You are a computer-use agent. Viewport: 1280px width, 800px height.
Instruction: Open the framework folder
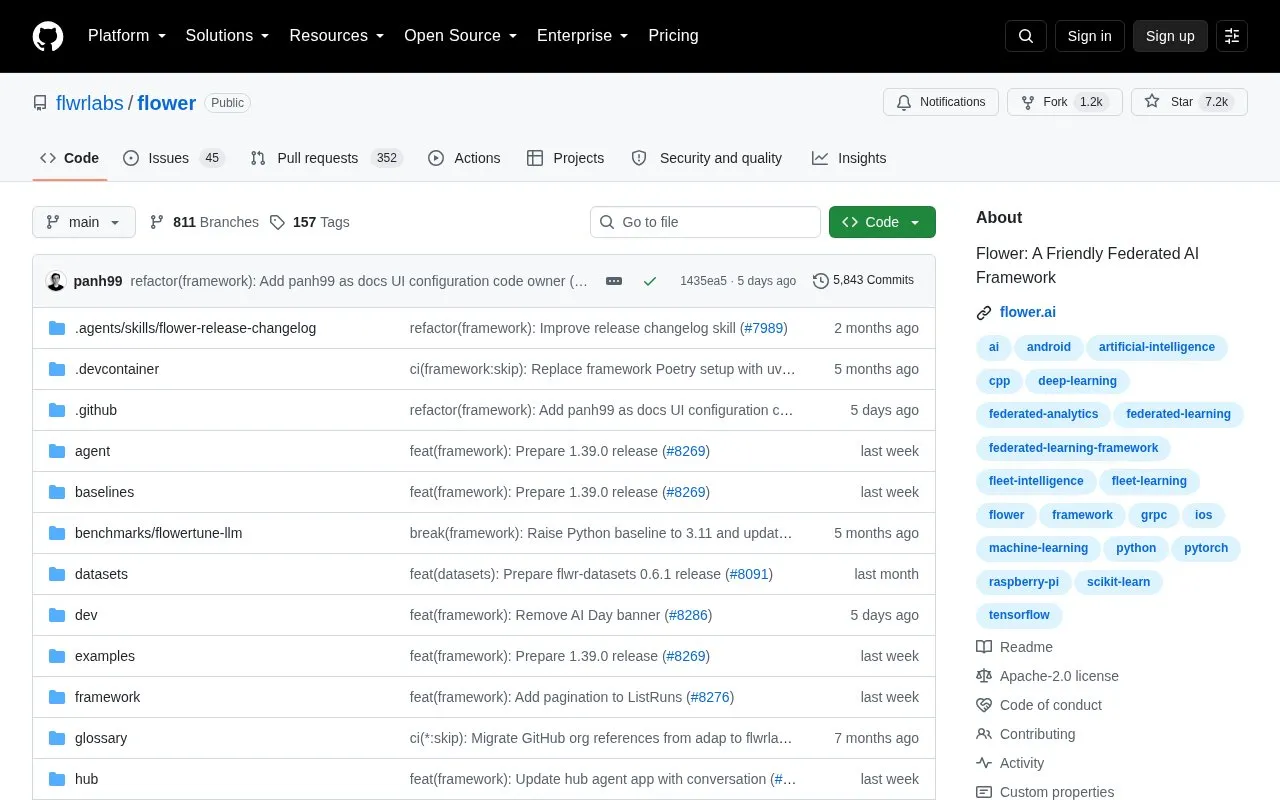coord(107,697)
